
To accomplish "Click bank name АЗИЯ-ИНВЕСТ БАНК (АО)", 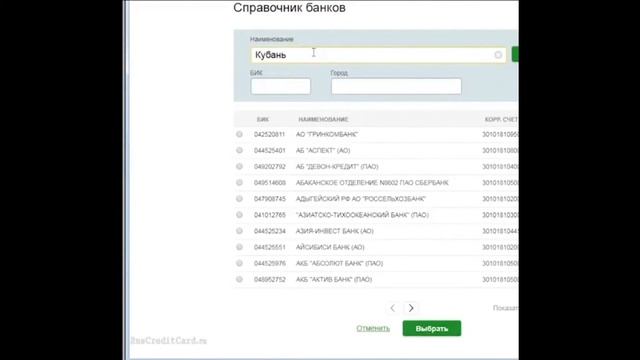I will (335, 231).
